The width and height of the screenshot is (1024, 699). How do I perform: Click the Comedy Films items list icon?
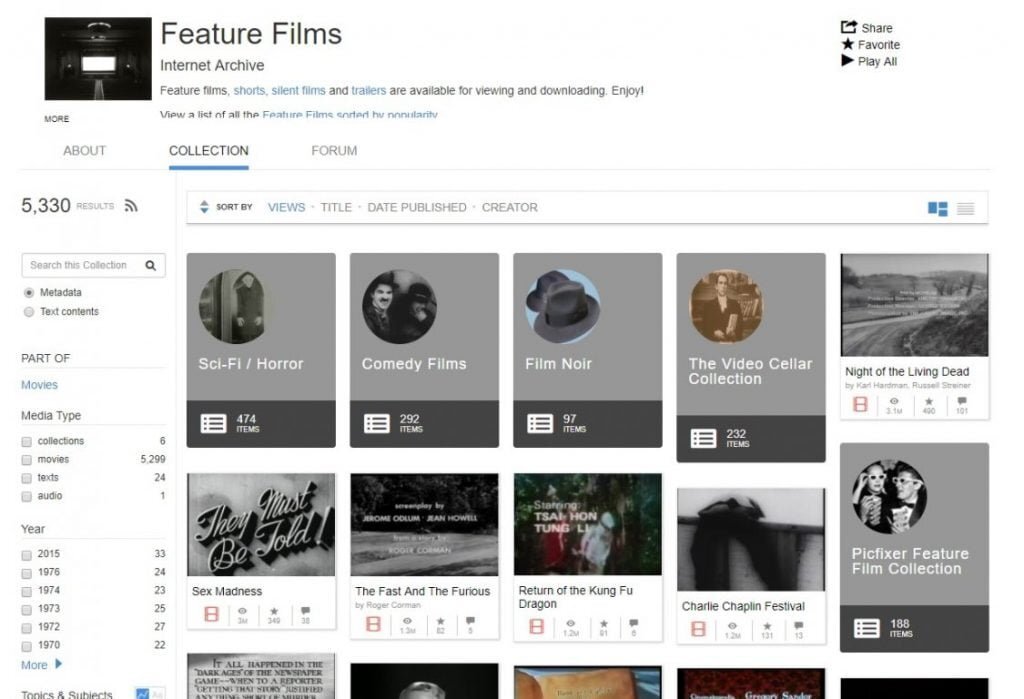point(377,423)
